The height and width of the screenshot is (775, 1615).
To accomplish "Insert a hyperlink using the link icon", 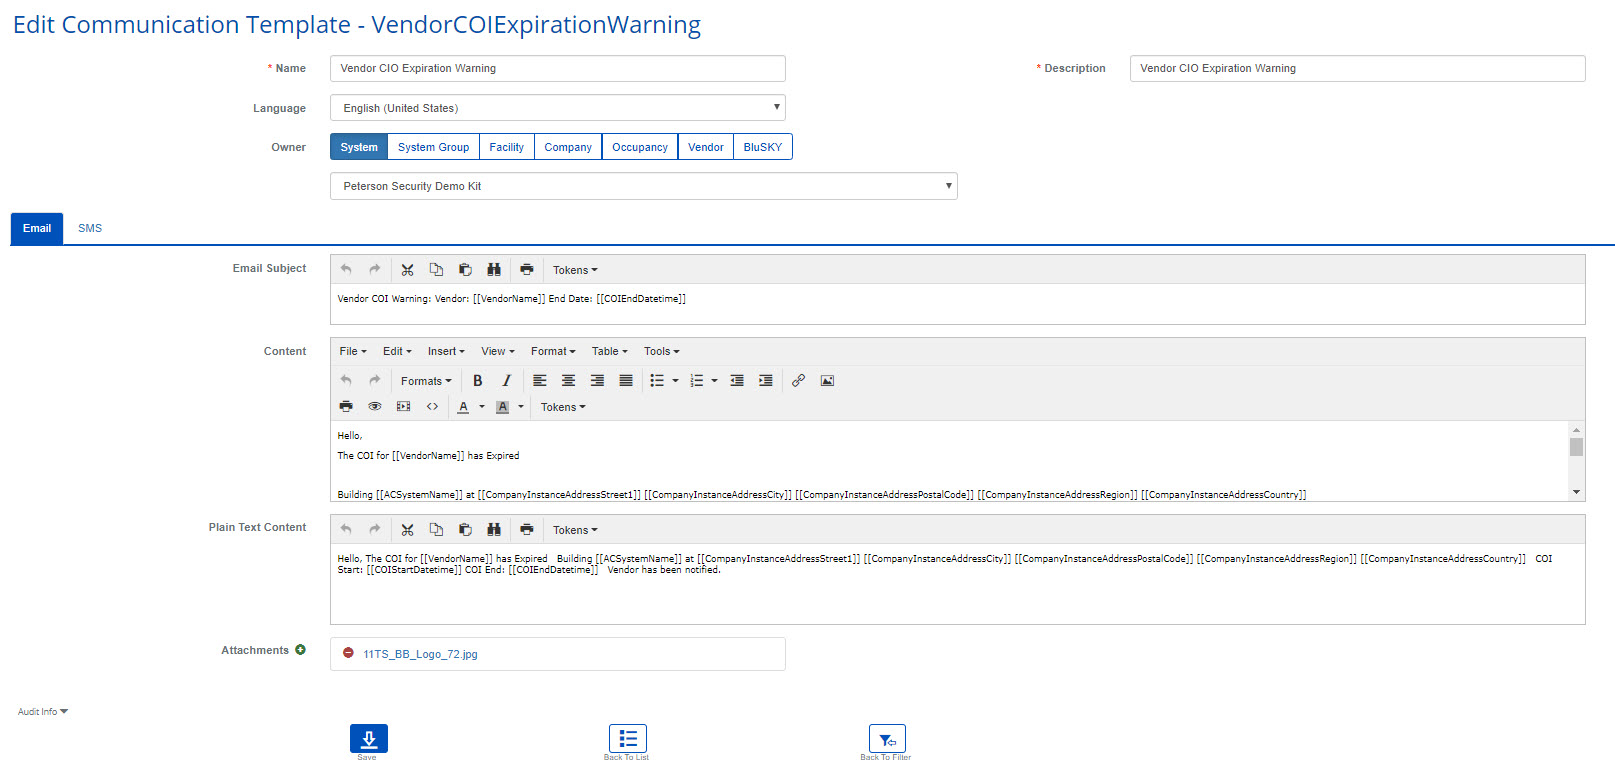I will coord(798,381).
